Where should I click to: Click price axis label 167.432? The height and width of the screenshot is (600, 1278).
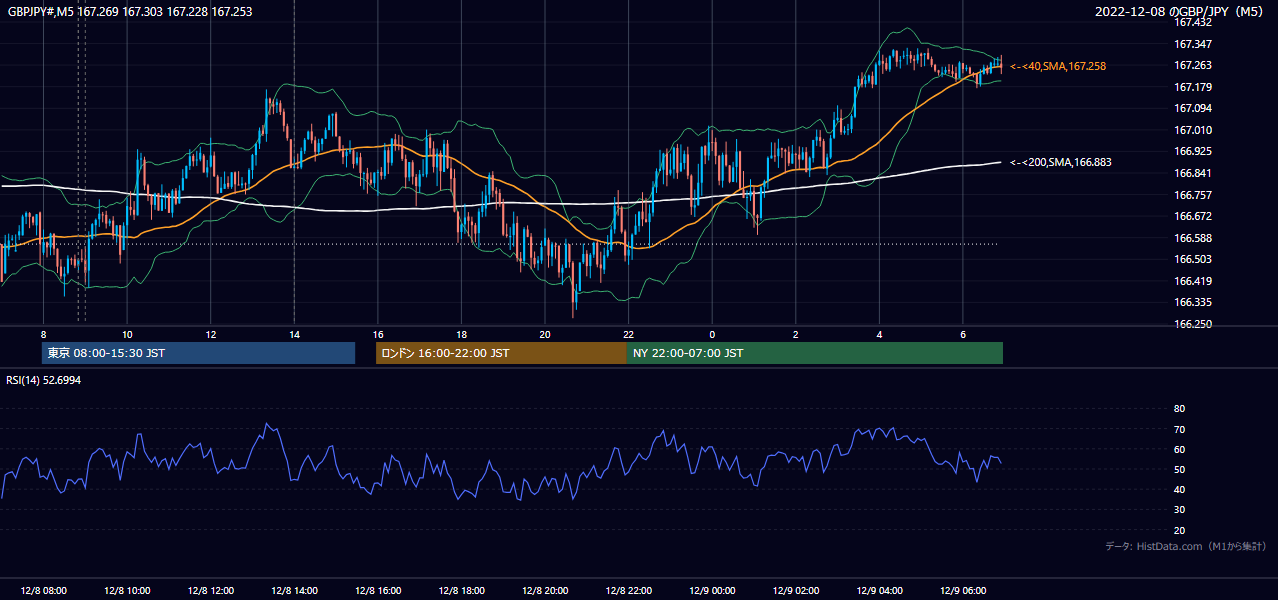[x=1193, y=22]
